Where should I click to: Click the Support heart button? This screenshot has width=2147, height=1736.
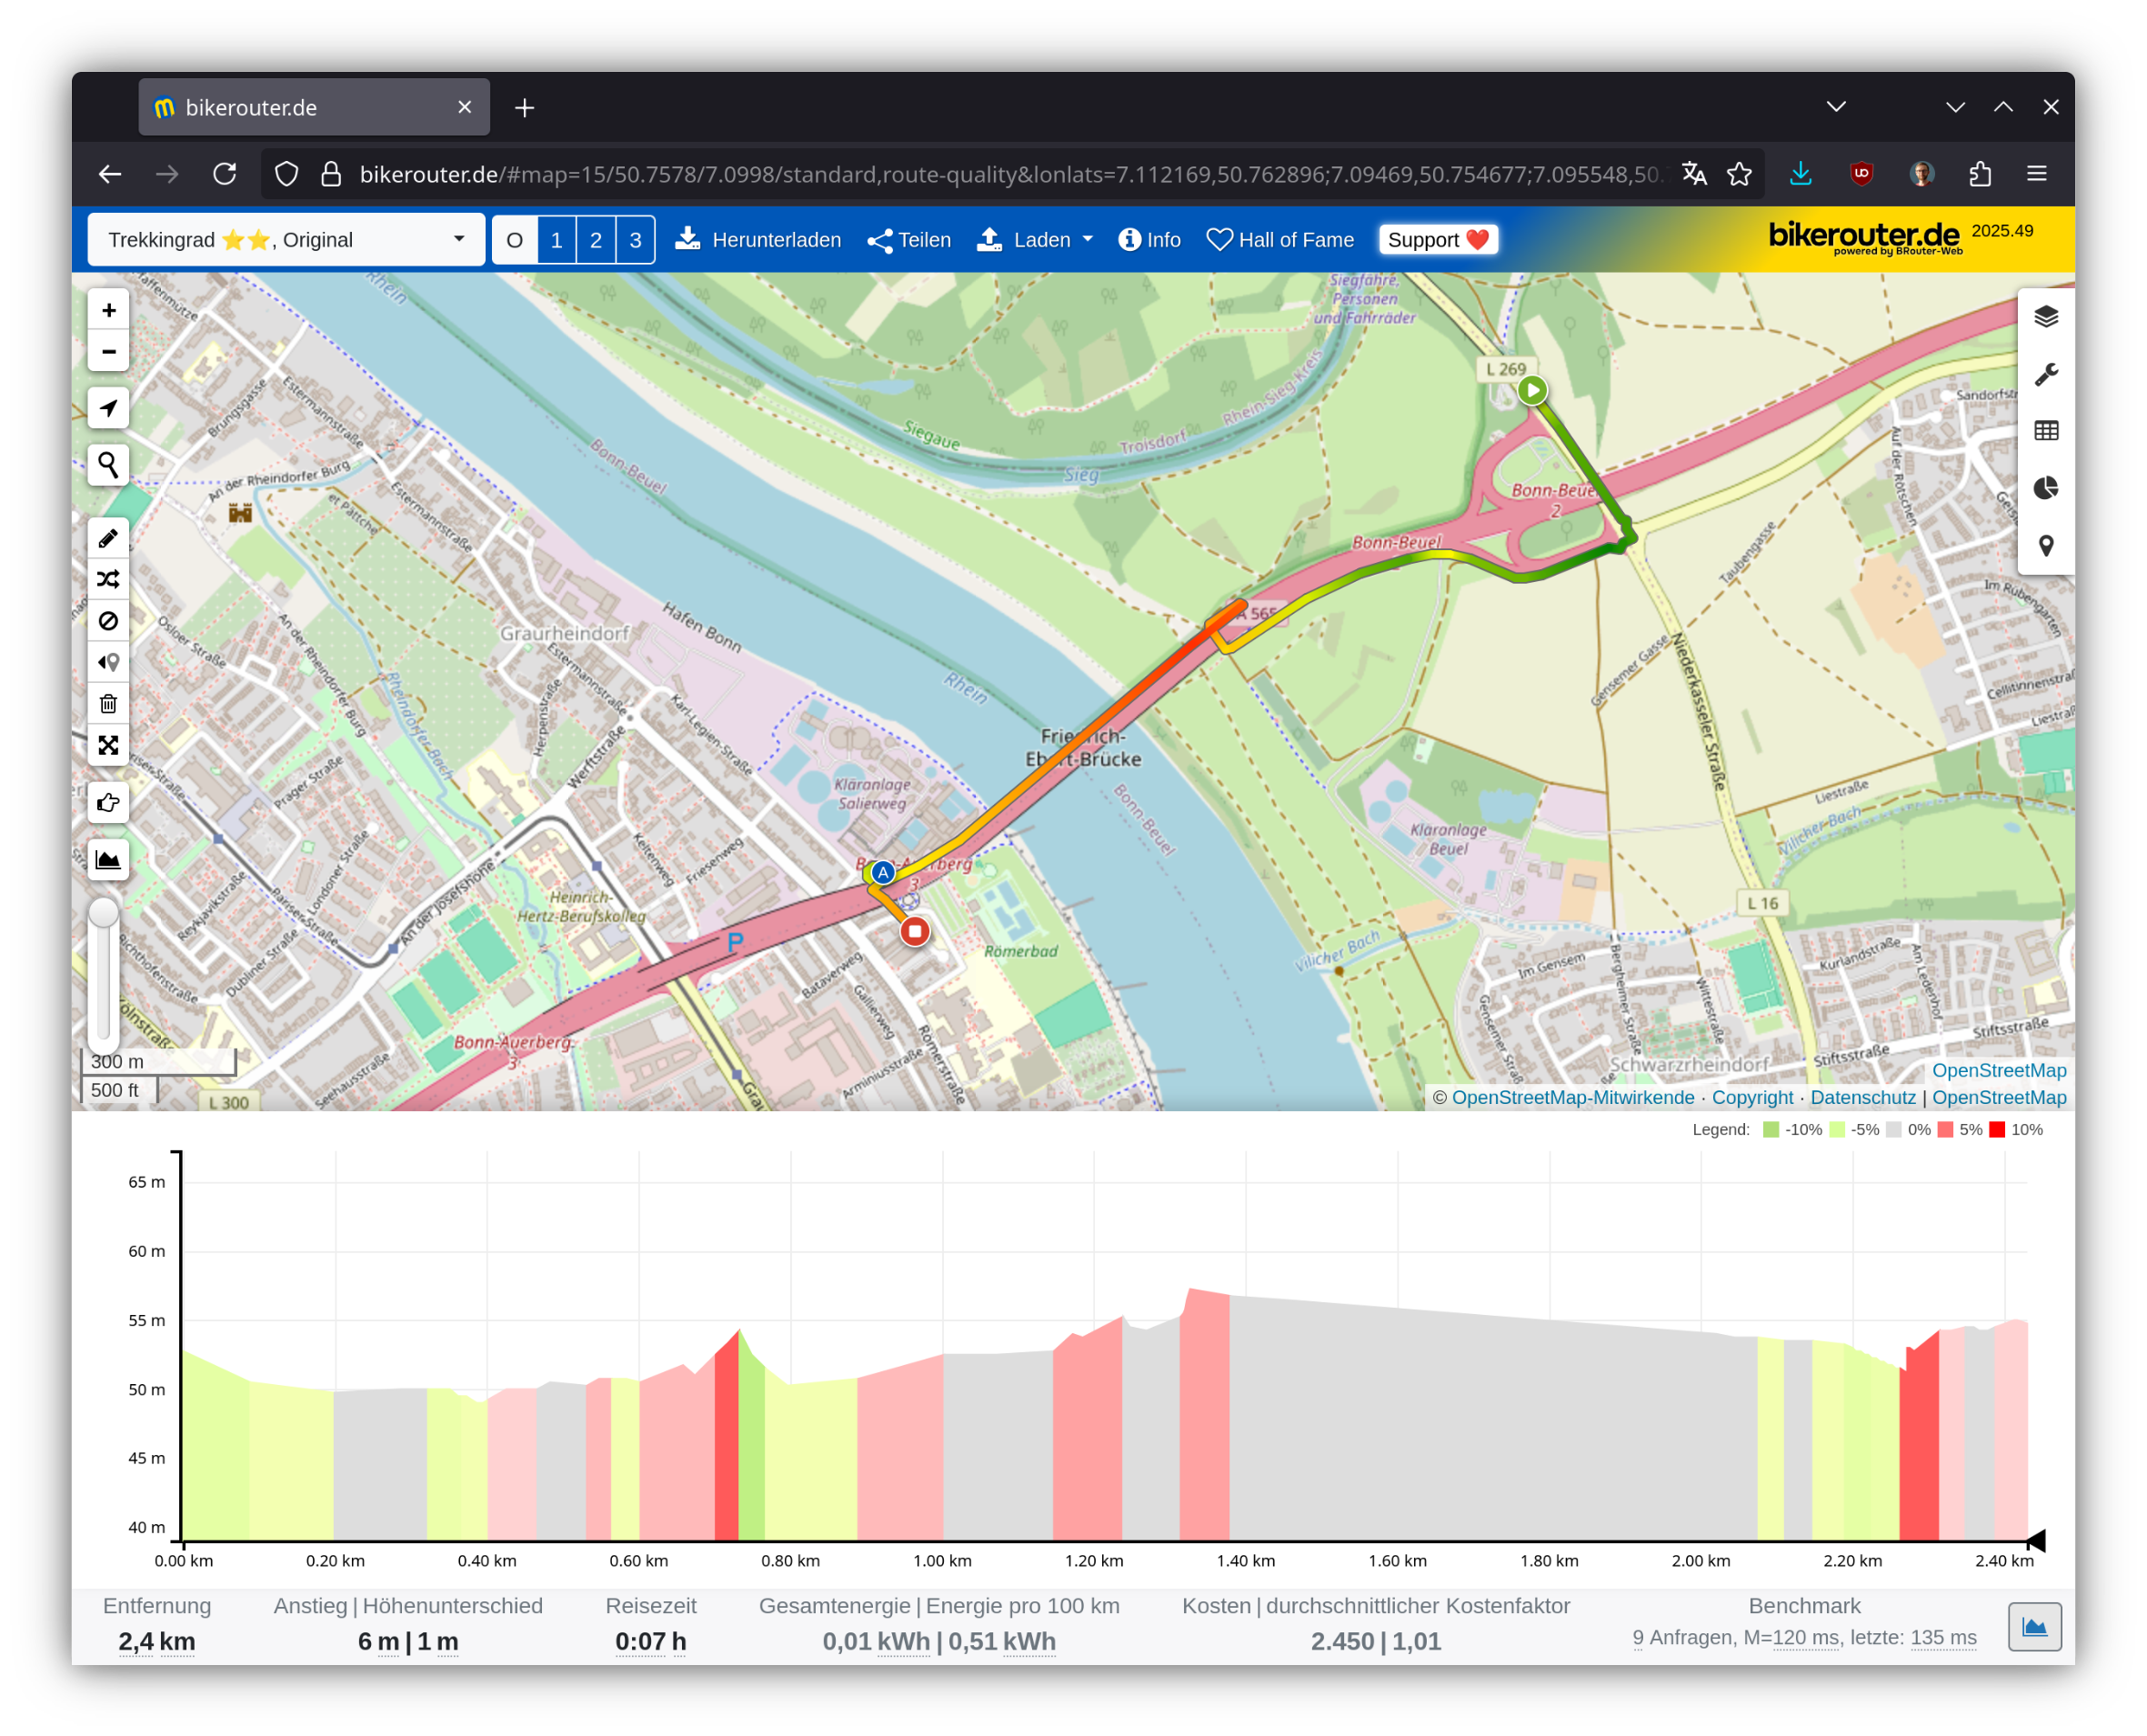pos(1438,240)
